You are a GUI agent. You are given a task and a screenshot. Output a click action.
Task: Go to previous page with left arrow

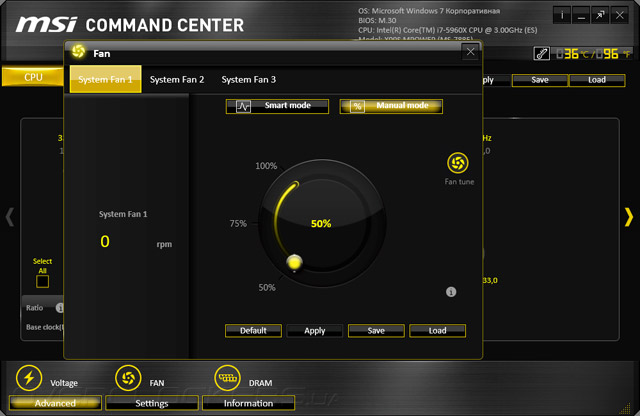coord(10,217)
